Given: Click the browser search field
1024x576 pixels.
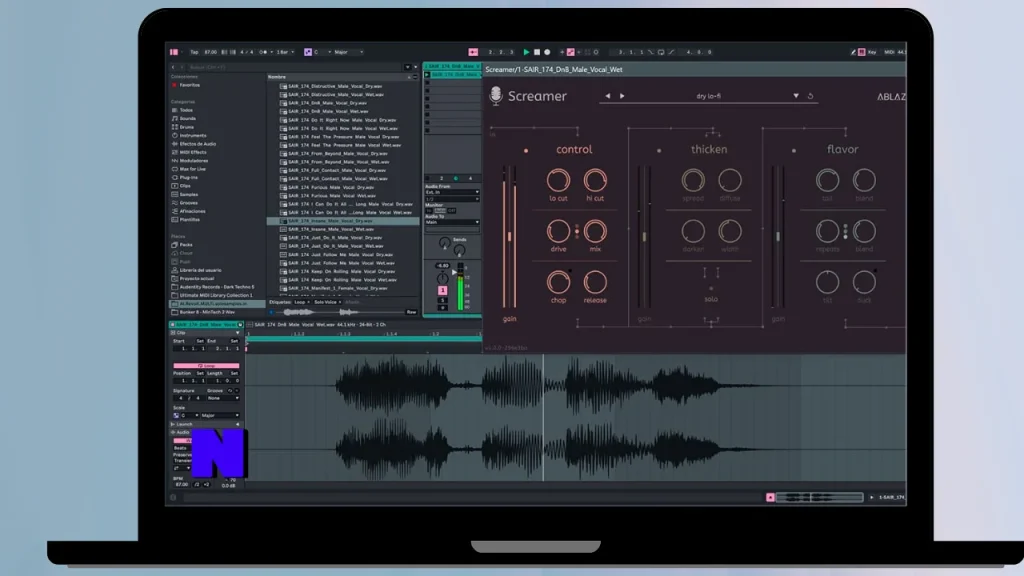Looking at the screenshot, I should [294, 67].
